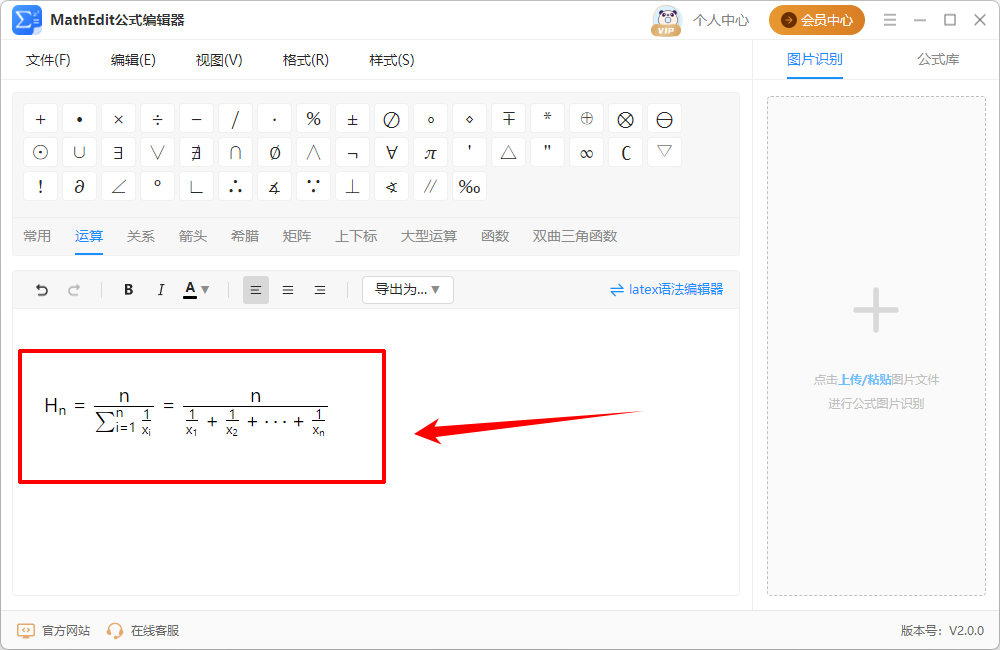Click the VIP panda avatar

[x=666, y=20]
